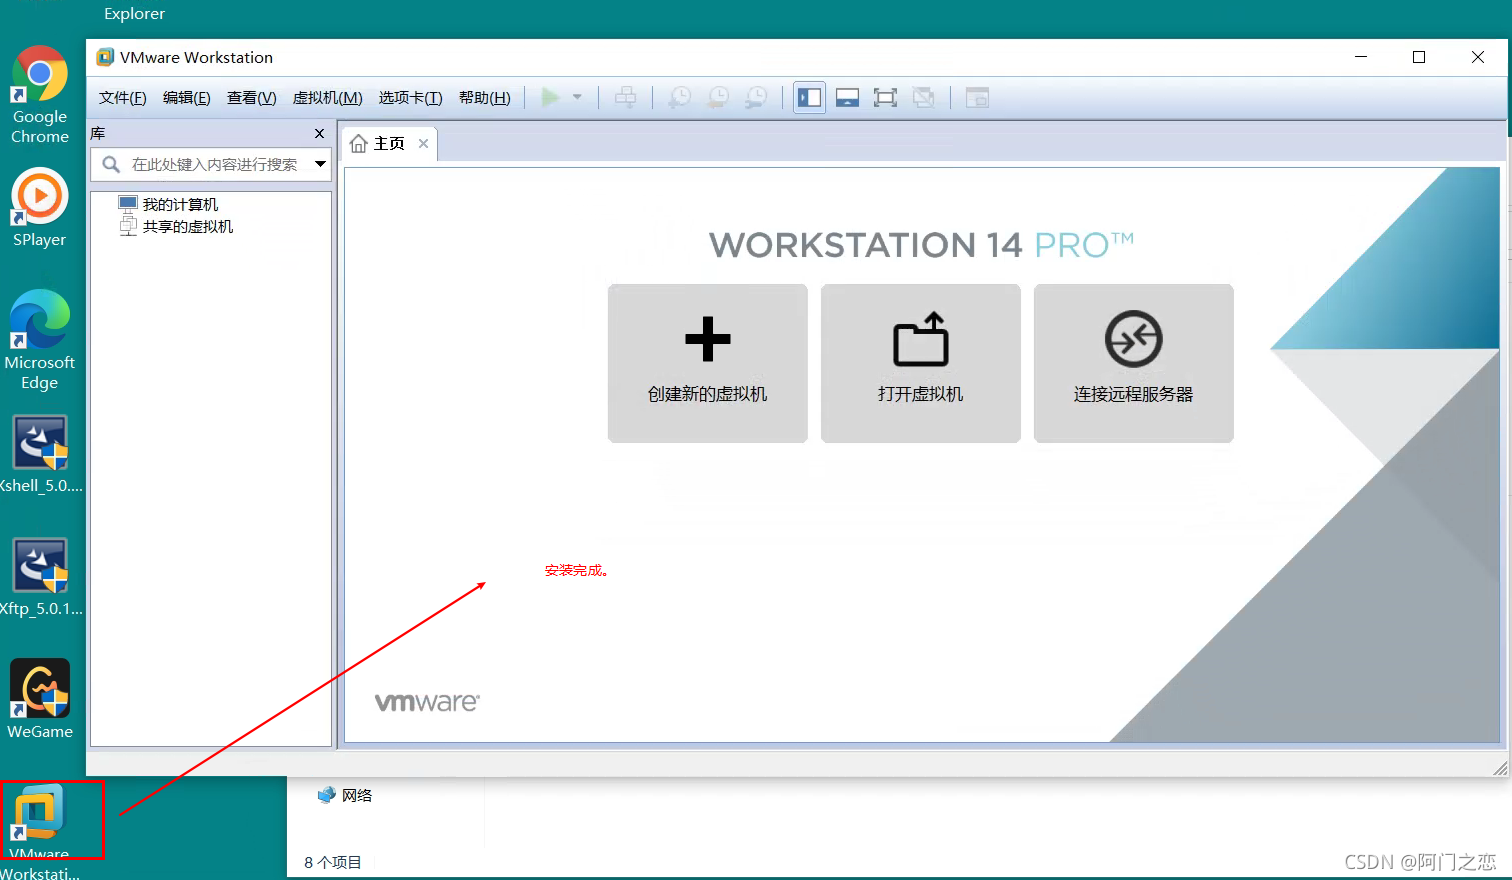Viewport: 1512px width, 880px height.
Task: Click the window resize grip corner
Action: (1499, 767)
